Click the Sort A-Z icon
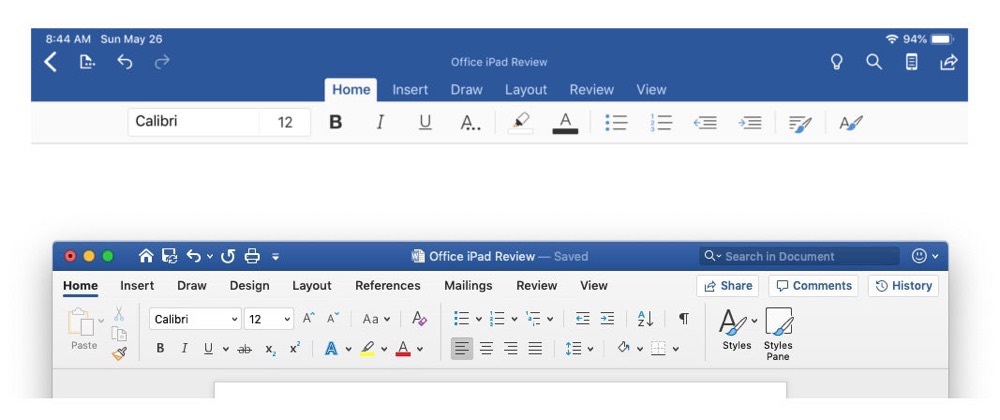 pos(645,319)
